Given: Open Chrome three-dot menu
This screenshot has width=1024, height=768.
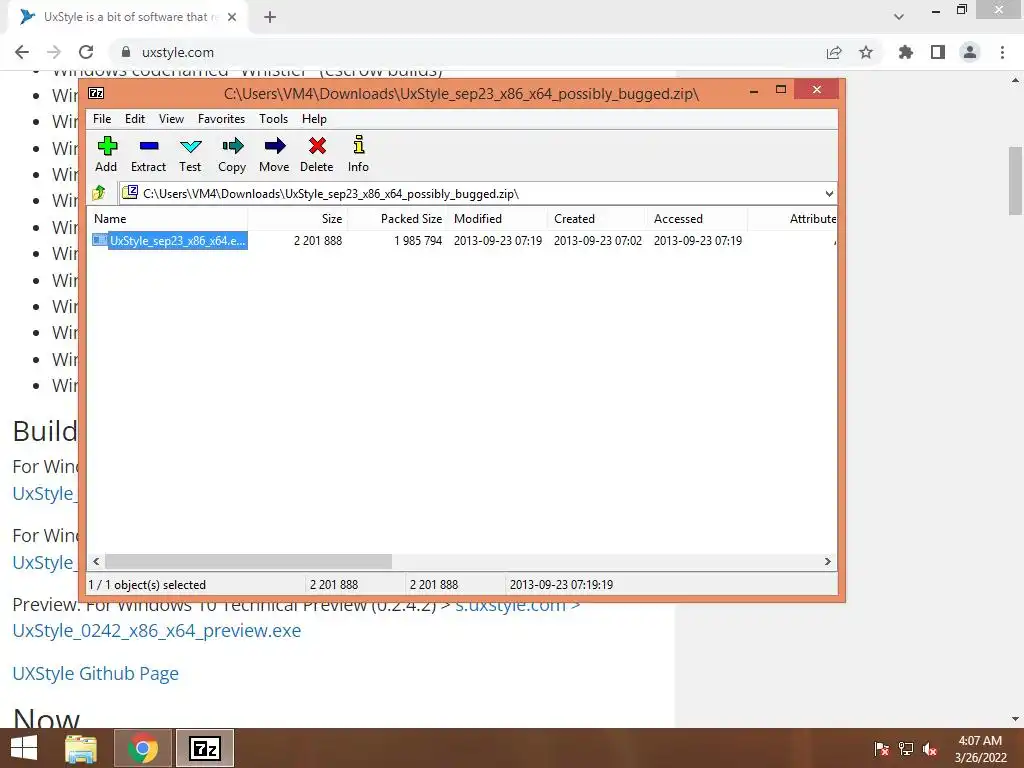Looking at the screenshot, I should 1002,52.
